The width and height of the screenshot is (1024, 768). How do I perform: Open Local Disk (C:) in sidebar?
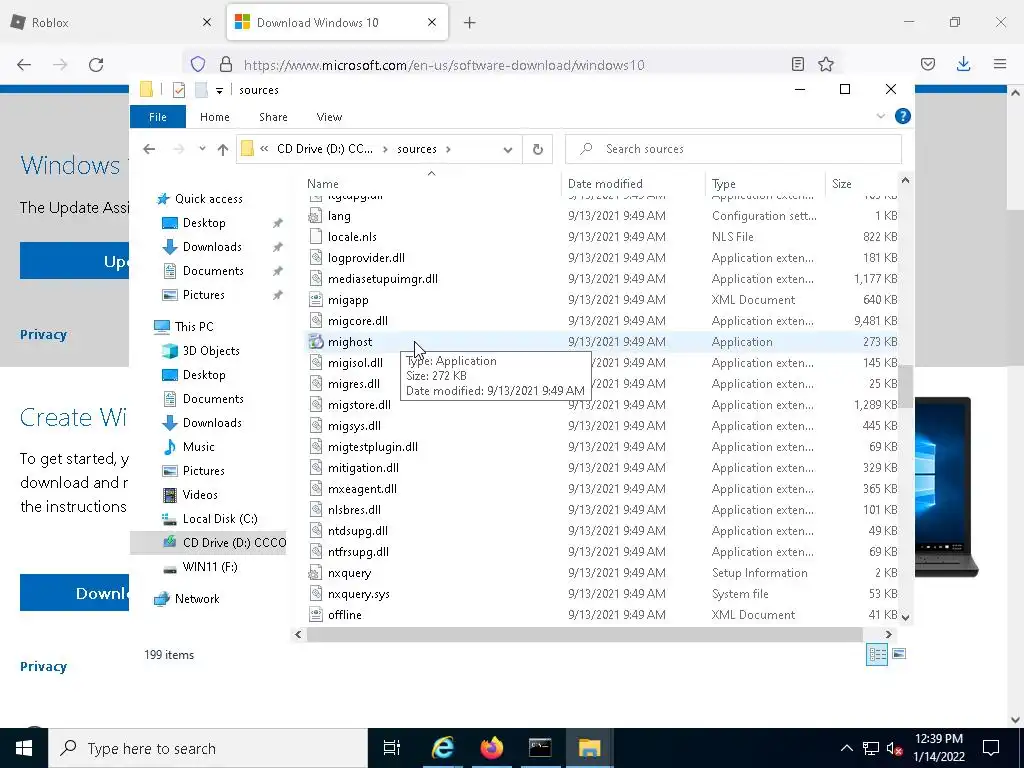pos(220,519)
